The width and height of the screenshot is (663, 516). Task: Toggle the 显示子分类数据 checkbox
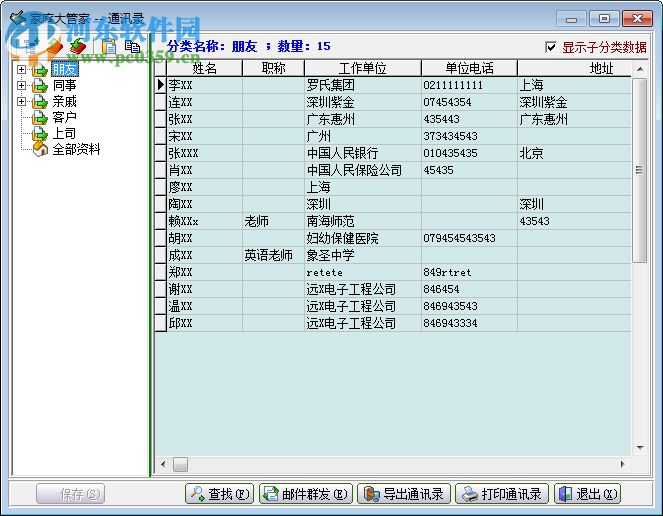pos(551,47)
